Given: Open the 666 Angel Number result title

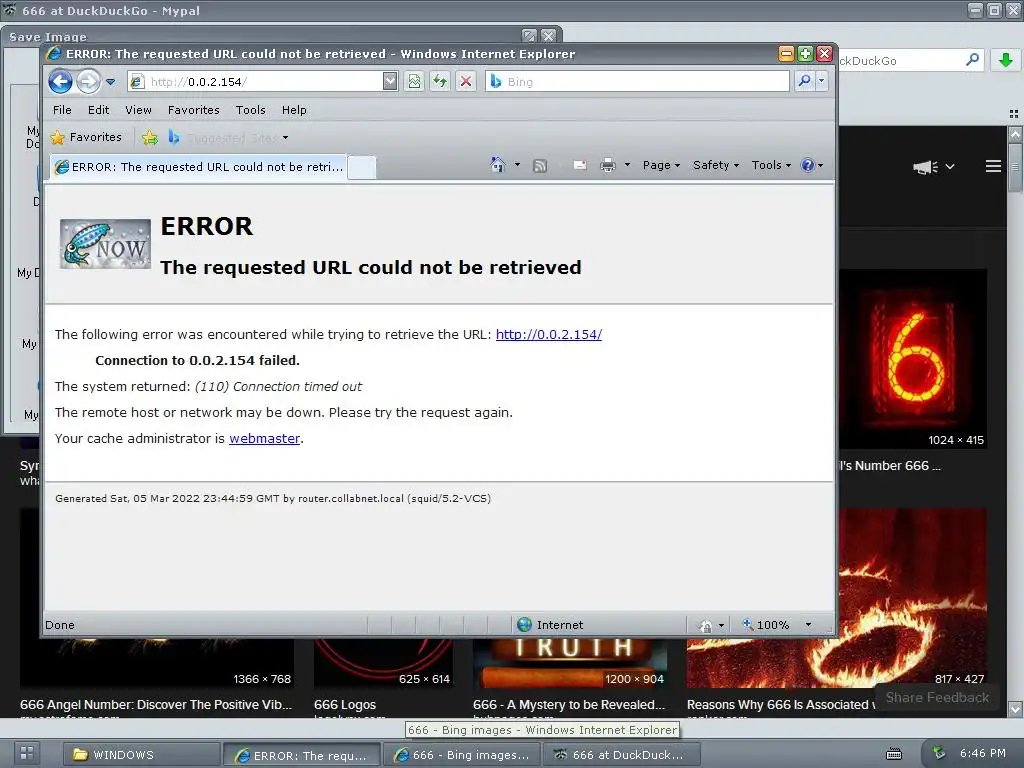Looking at the screenshot, I should [x=156, y=705].
